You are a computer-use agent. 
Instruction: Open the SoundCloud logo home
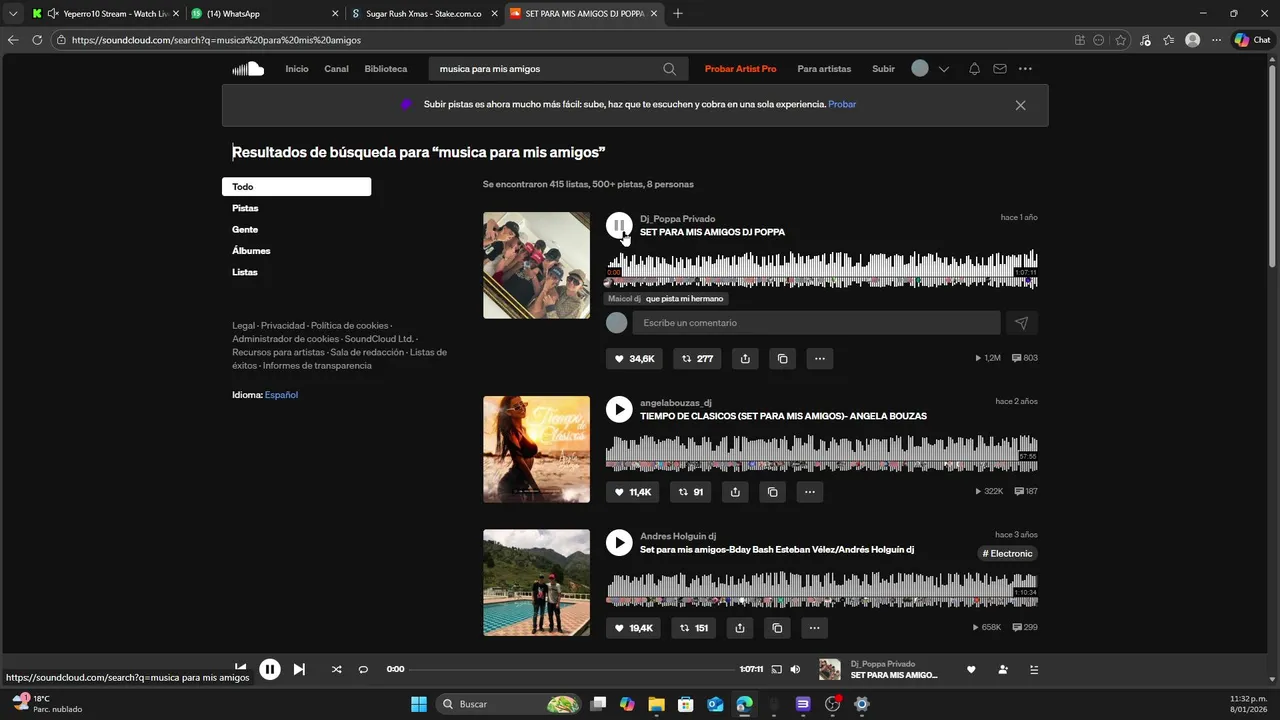coord(248,69)
